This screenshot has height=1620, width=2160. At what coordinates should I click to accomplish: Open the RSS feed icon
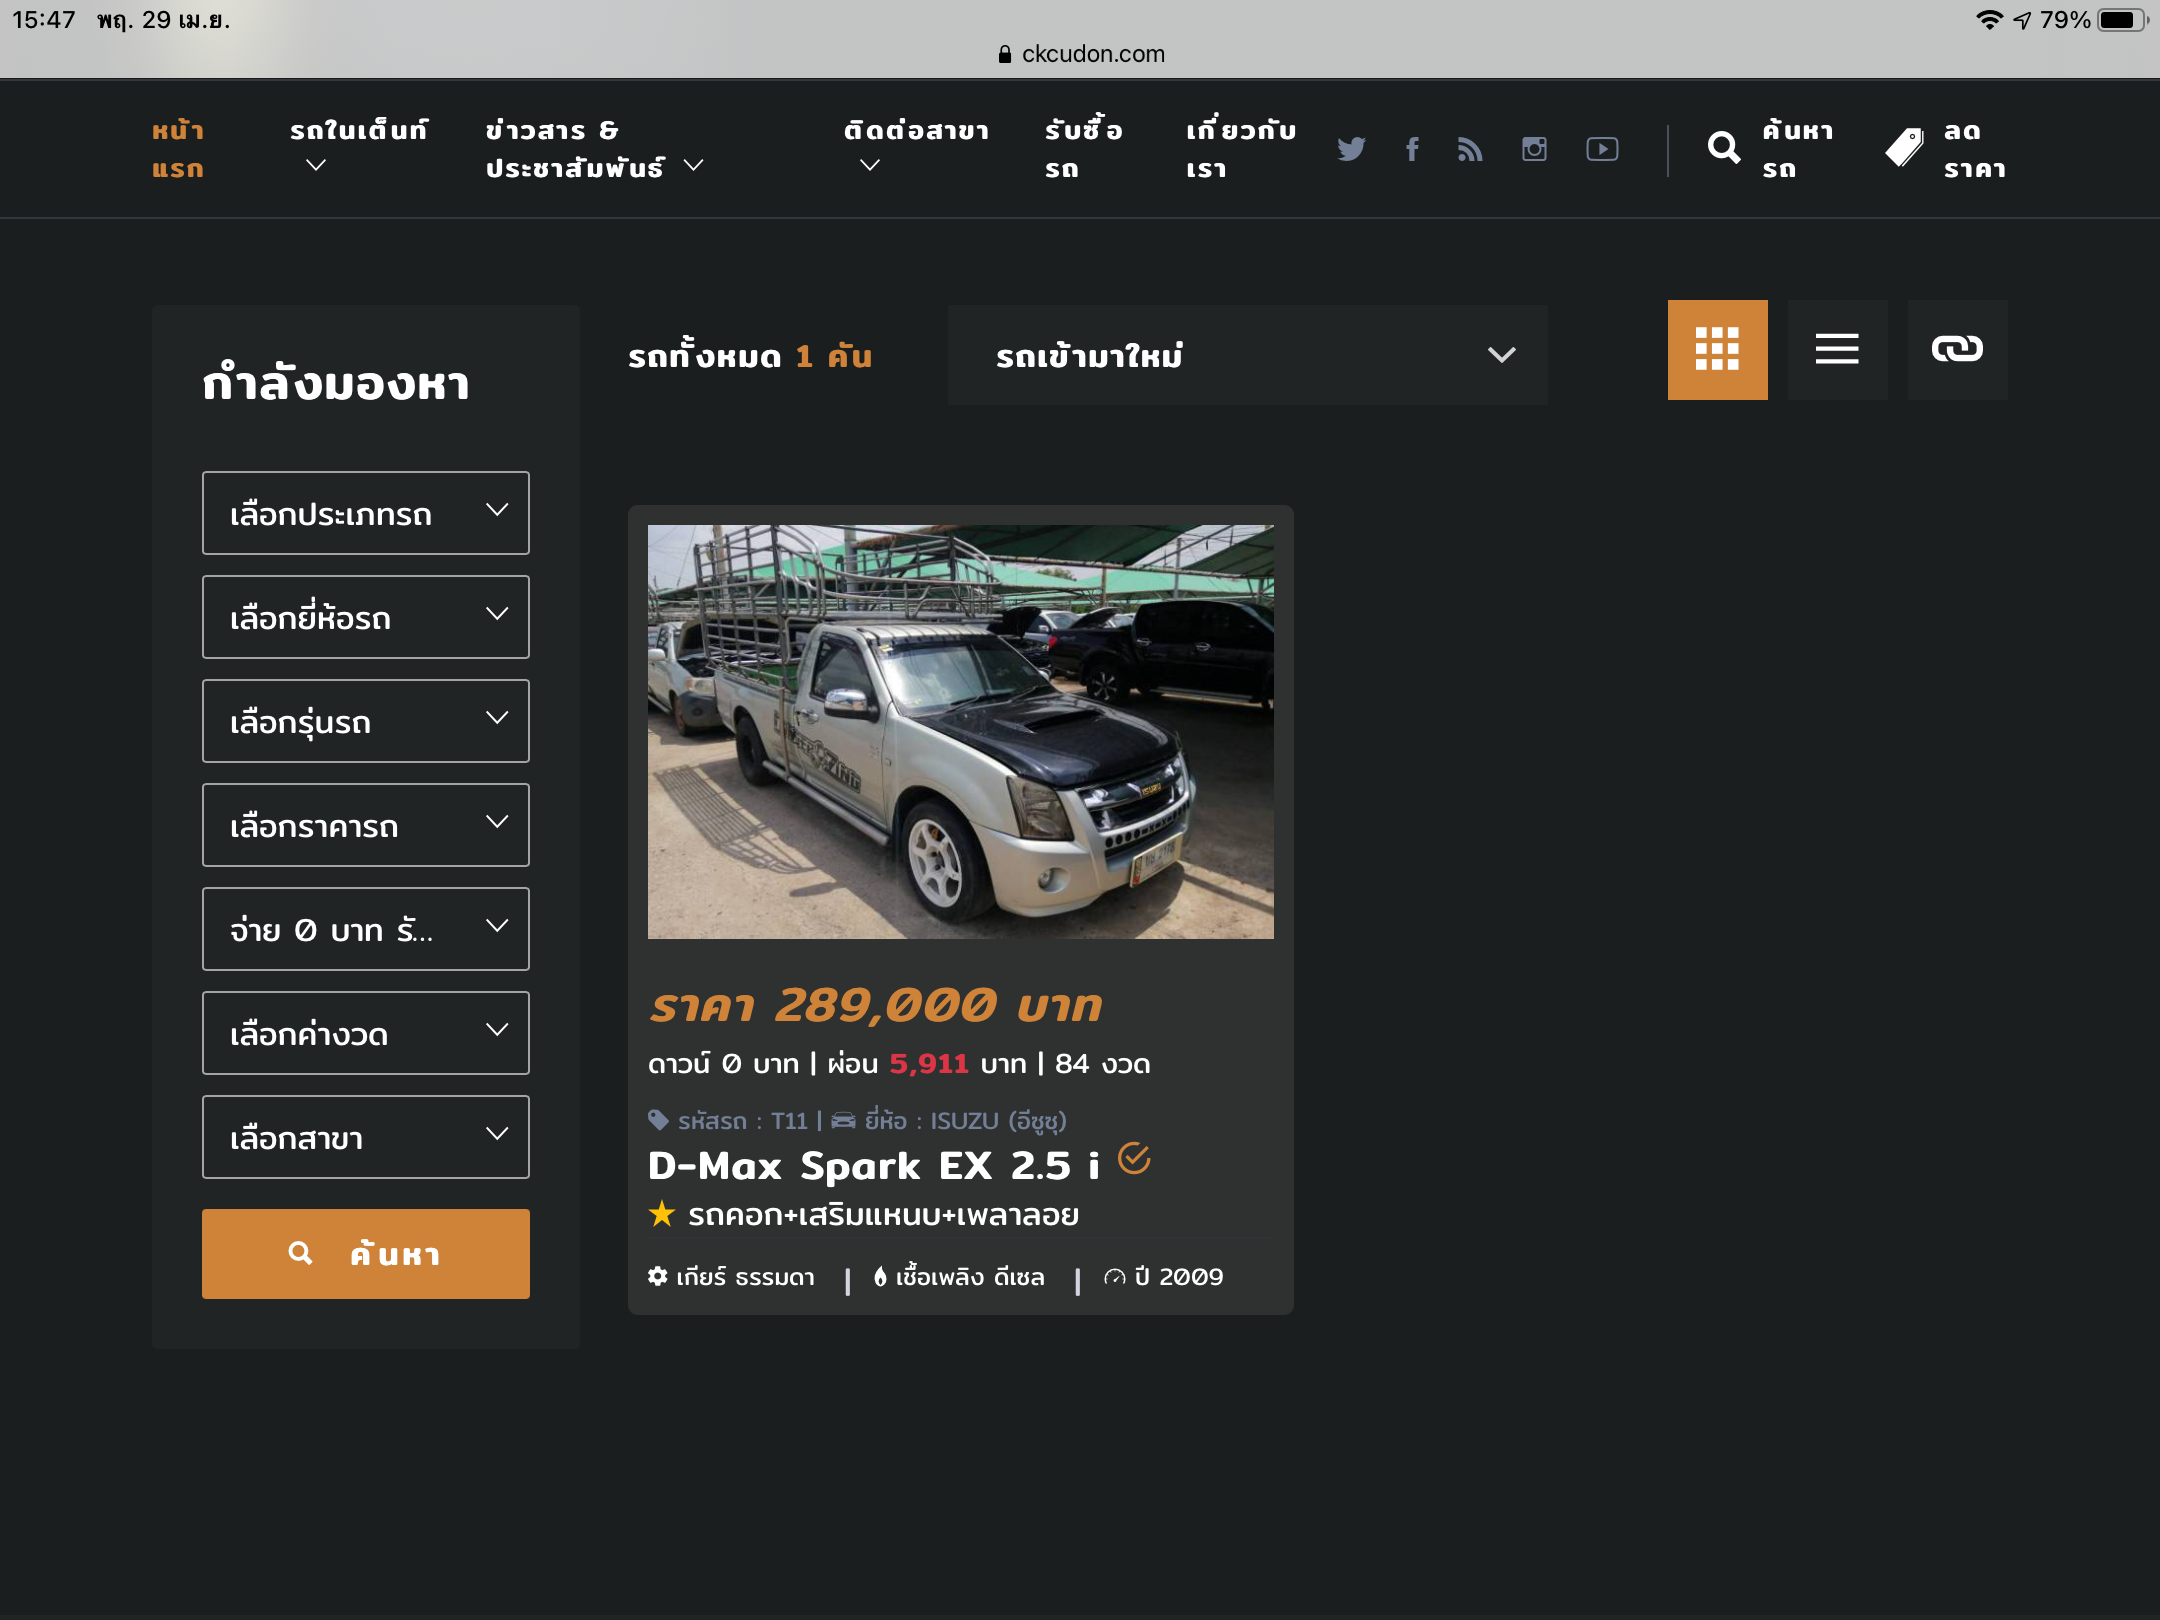tap(1470, 149)
